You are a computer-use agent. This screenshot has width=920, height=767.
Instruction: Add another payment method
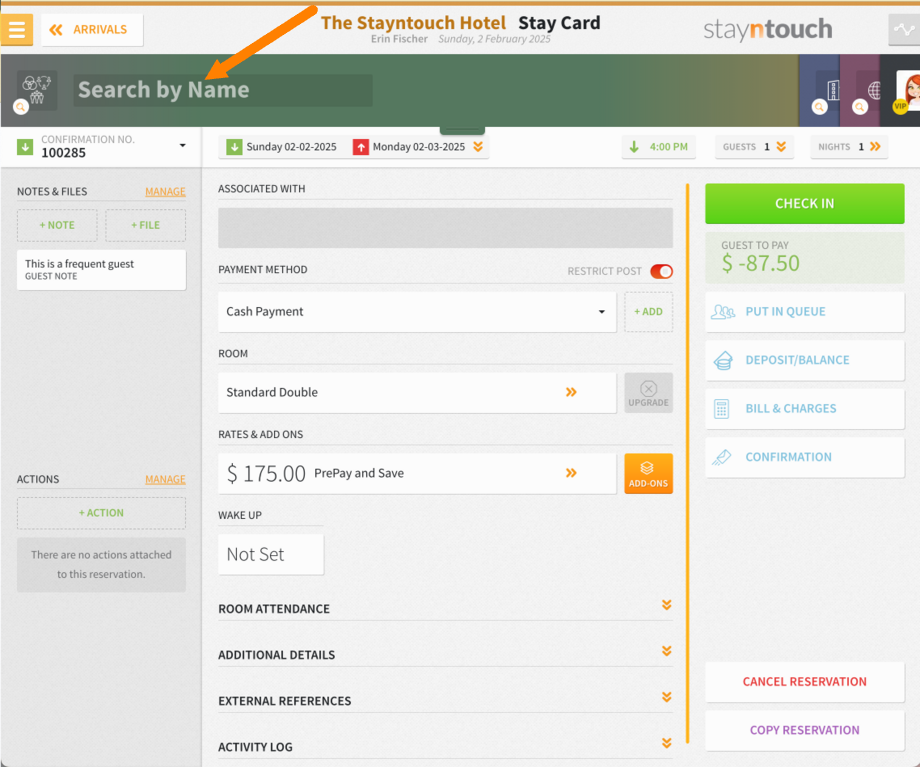click(648, 312)
